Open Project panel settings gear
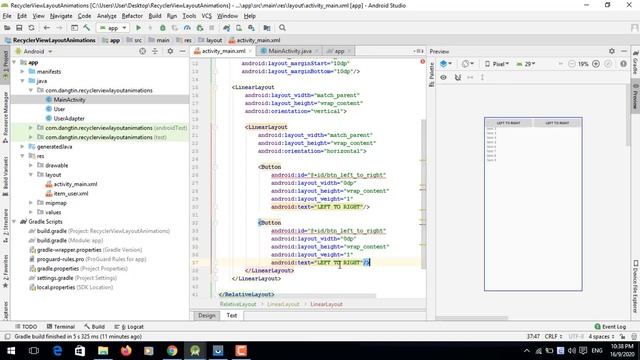The width and height of the screenshot is (640, 360). click(x=170, y=51)
